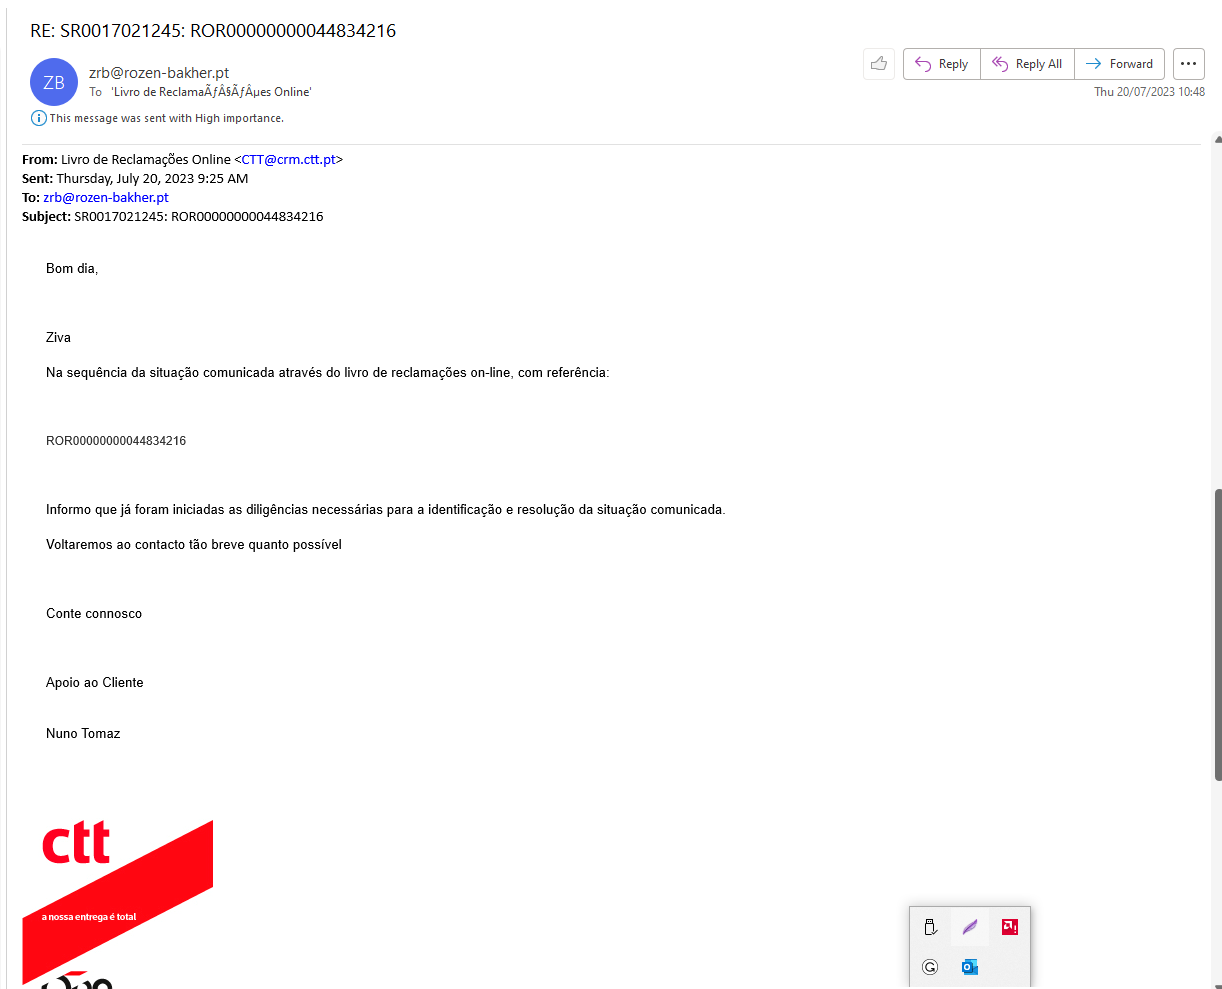Click the G-logo tray icon

tap(930, 966)
